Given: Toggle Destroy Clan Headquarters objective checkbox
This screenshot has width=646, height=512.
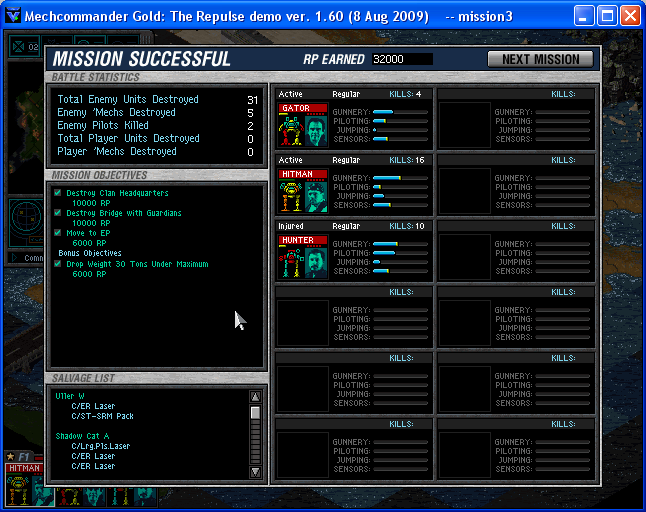Looking at the screenshot, I should click(58, 192).
